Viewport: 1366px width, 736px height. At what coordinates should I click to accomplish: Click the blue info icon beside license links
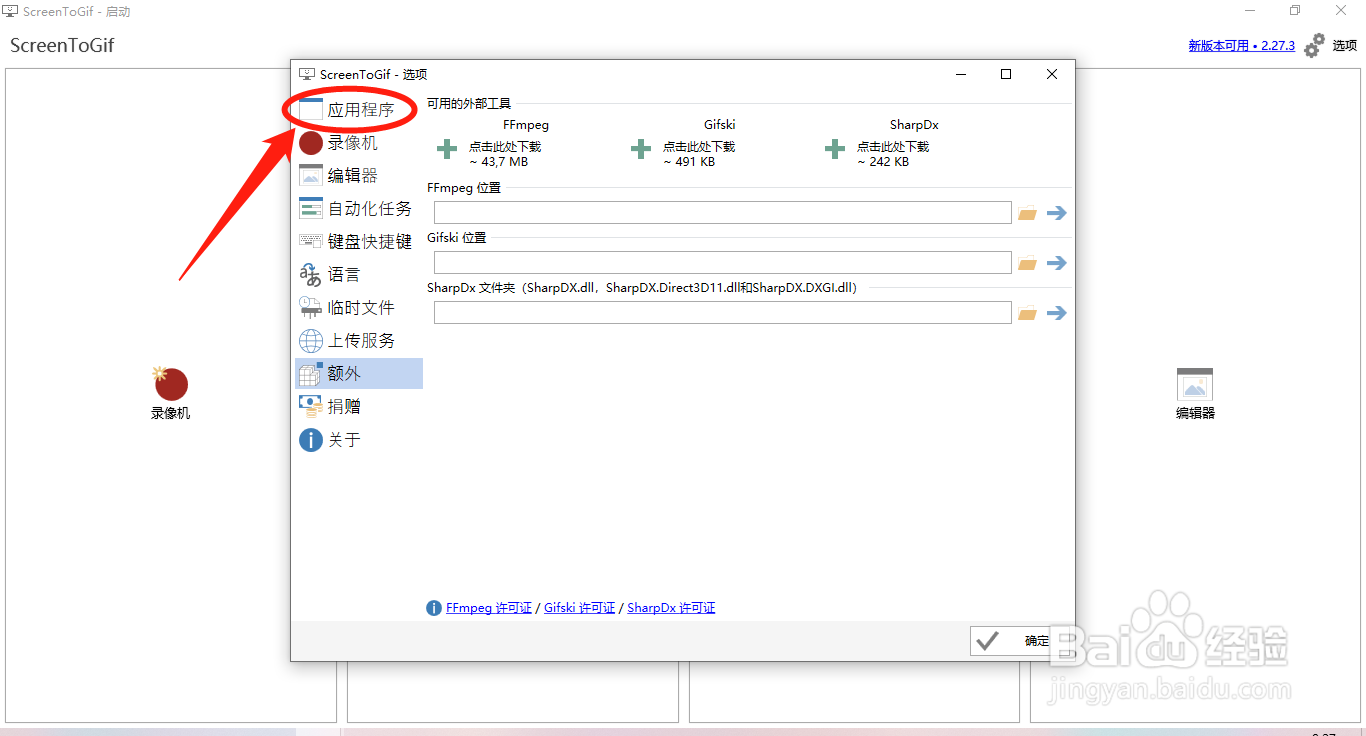pyautogui.click(x=434, y=608)
